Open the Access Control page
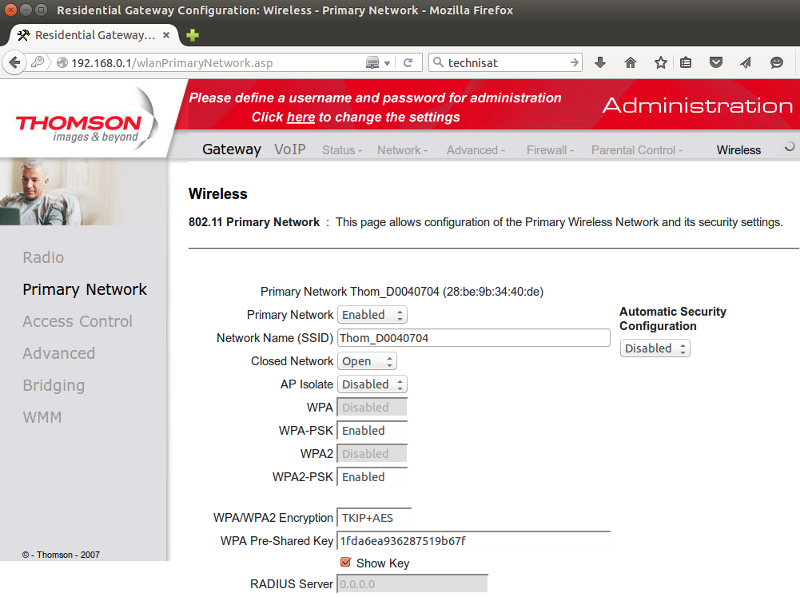This screenshot has width=800, height=597. (x=77, y=321)
